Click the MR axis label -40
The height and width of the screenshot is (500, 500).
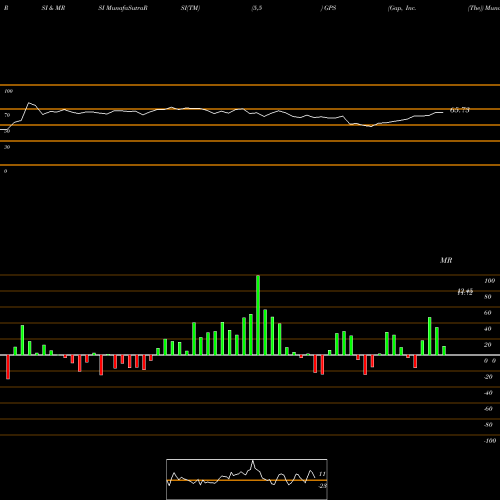[x=488, y=393]
